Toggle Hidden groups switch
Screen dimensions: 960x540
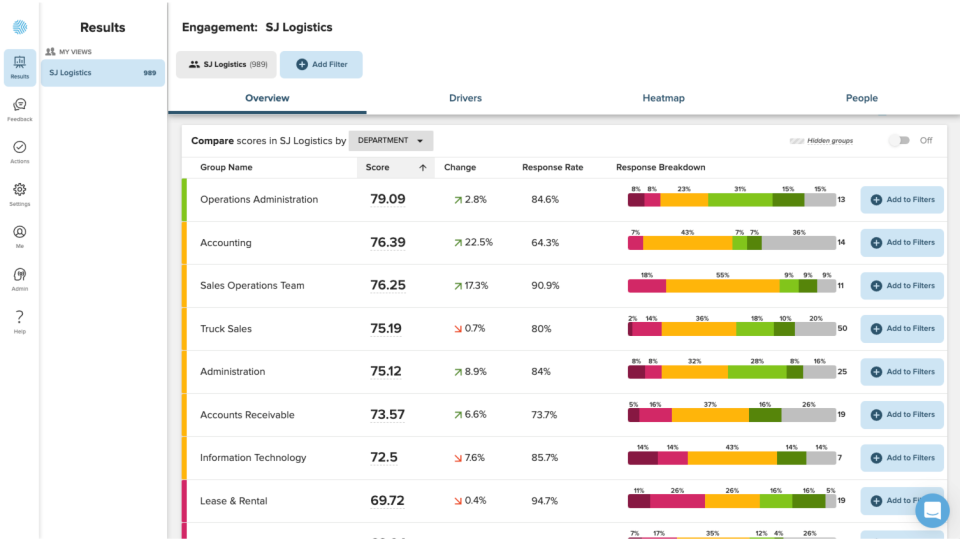pos(899,141)
